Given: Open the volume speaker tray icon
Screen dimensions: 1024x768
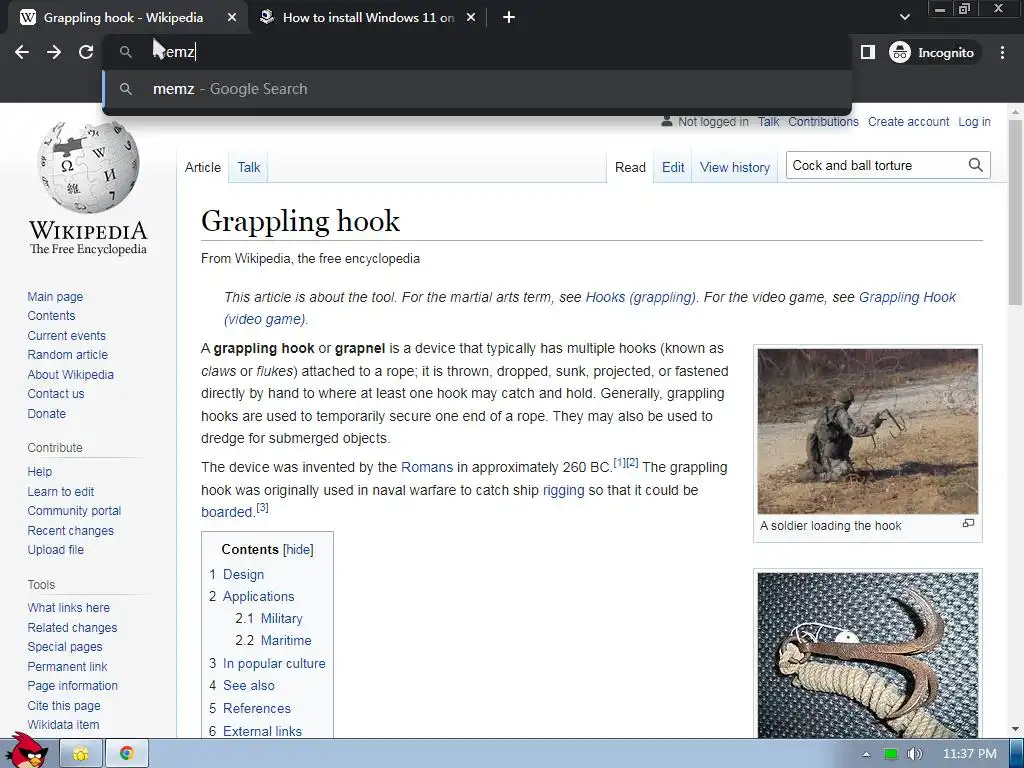Looking at the screenshot, I should pyautogui.click(x=914, y=754).
